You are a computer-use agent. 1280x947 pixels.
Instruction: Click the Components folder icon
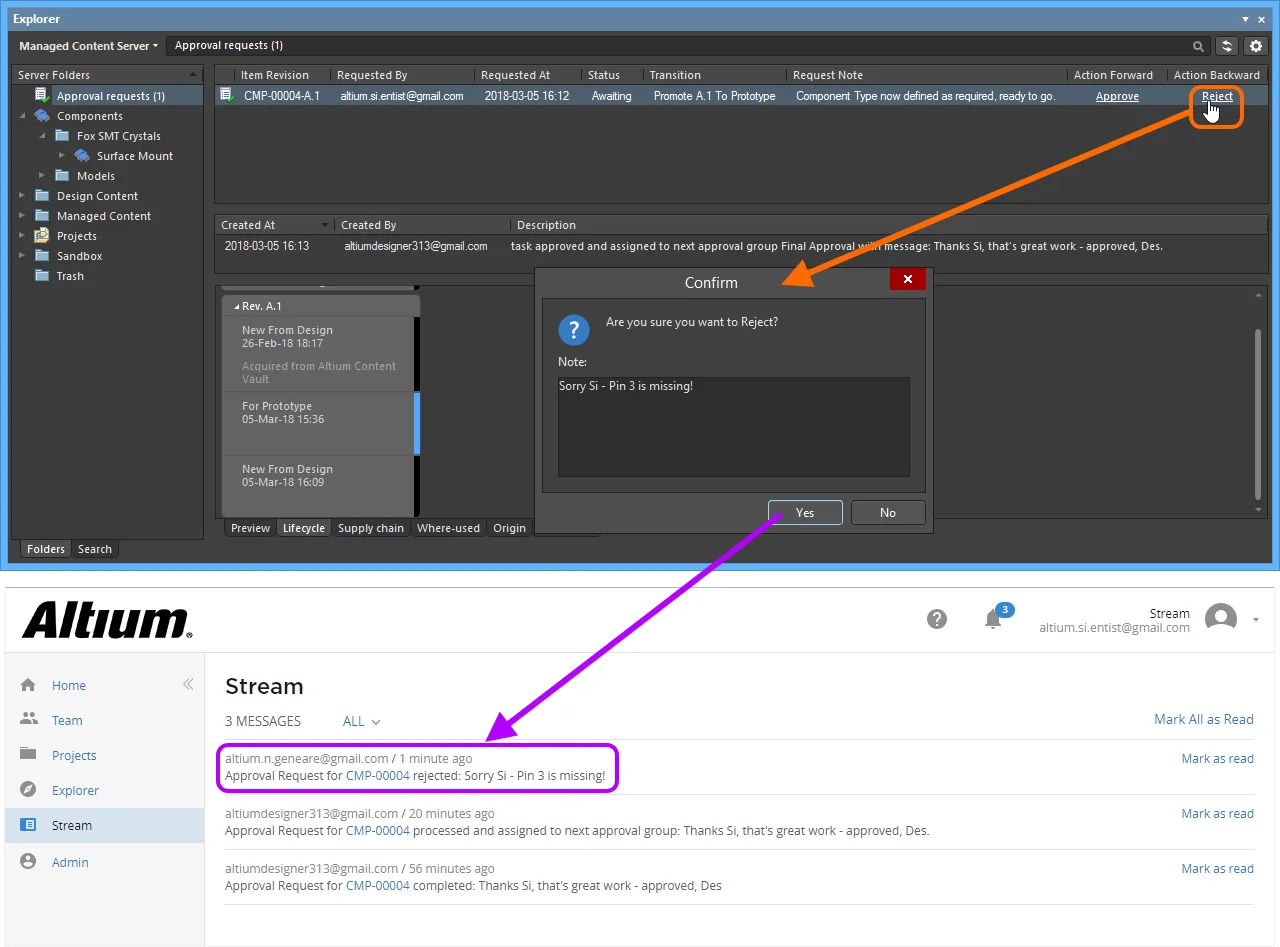pyautogui.click(x=41, y=116)
